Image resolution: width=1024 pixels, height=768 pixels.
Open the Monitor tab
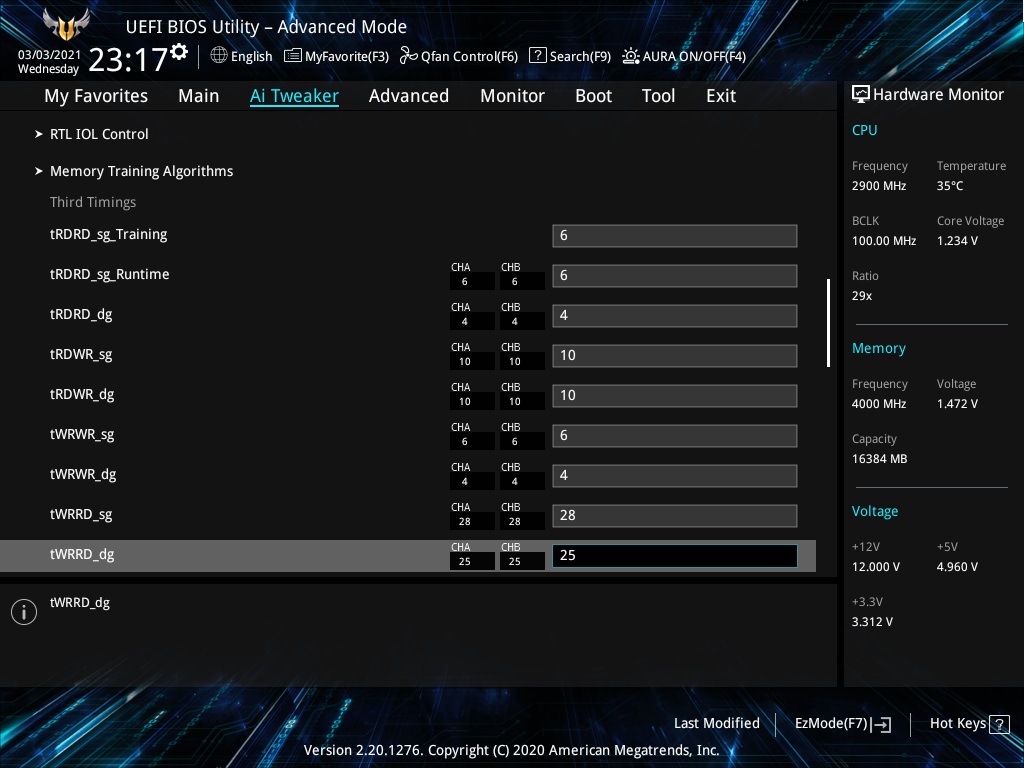513,96
